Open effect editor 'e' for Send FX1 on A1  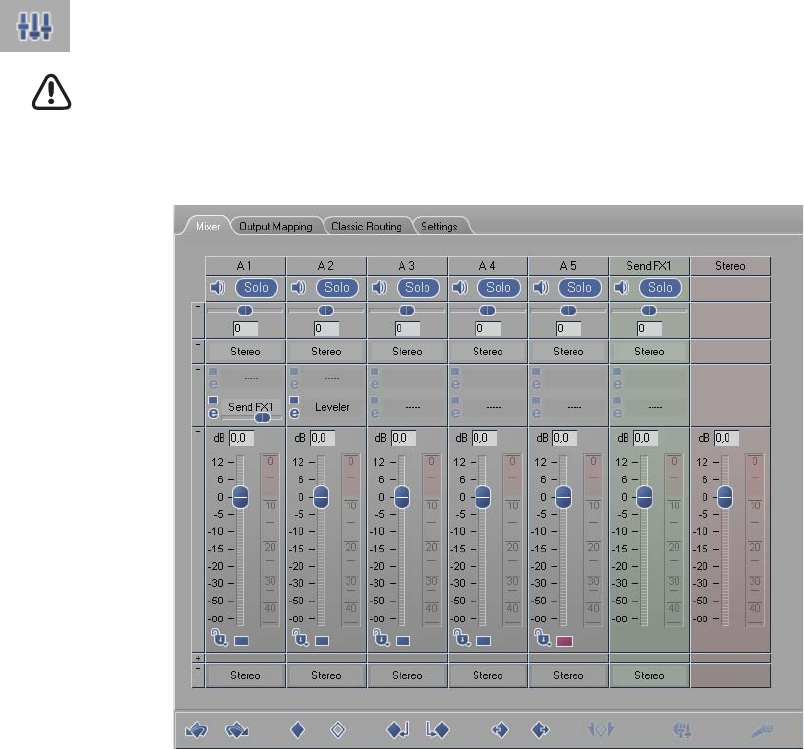click(213, 413)
